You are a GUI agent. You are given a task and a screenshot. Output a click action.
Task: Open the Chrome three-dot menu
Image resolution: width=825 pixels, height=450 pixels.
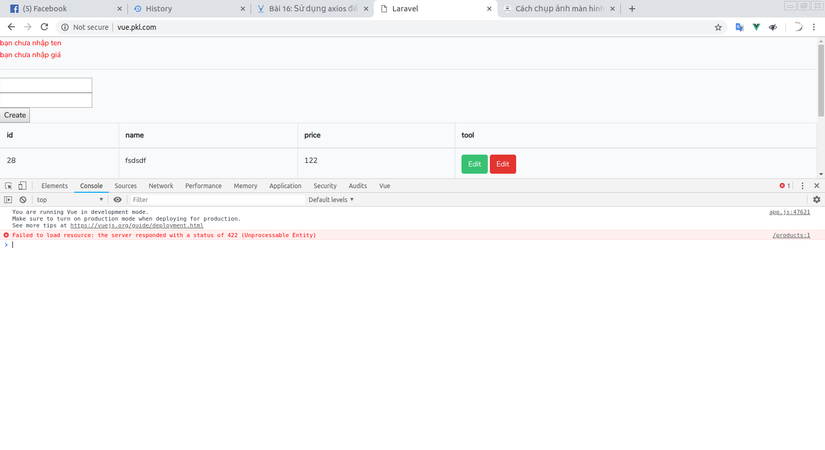[x=814, y=27]
